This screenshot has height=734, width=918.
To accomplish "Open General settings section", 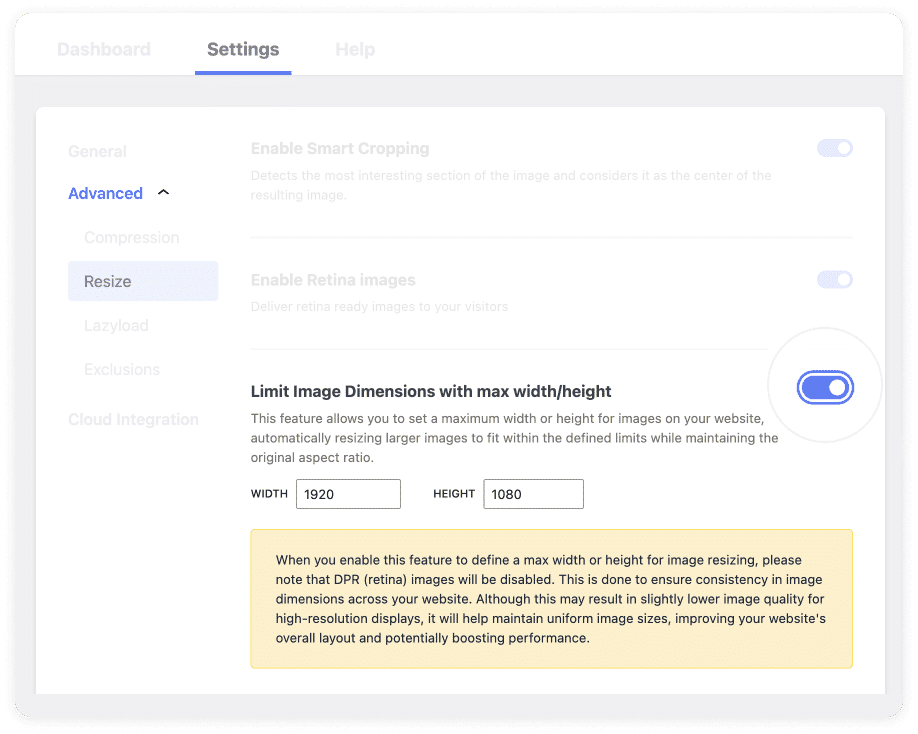I will [x=97, y=152].
